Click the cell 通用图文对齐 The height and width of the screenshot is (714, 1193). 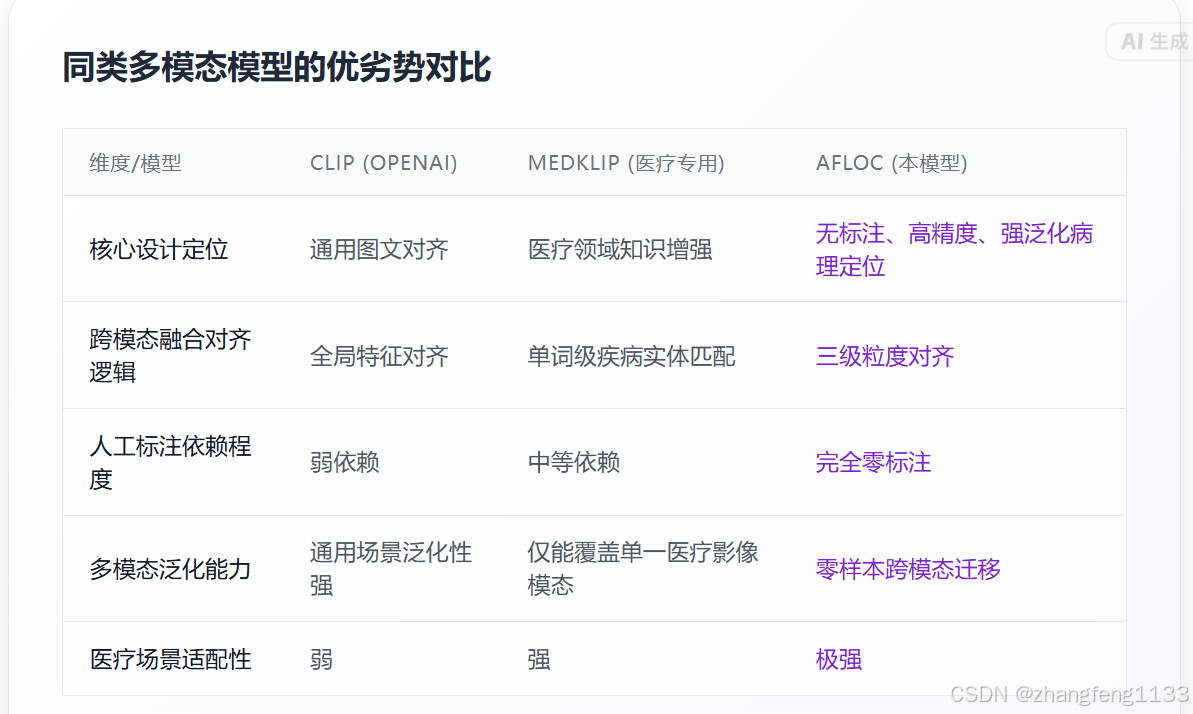(x=379, y=250)
